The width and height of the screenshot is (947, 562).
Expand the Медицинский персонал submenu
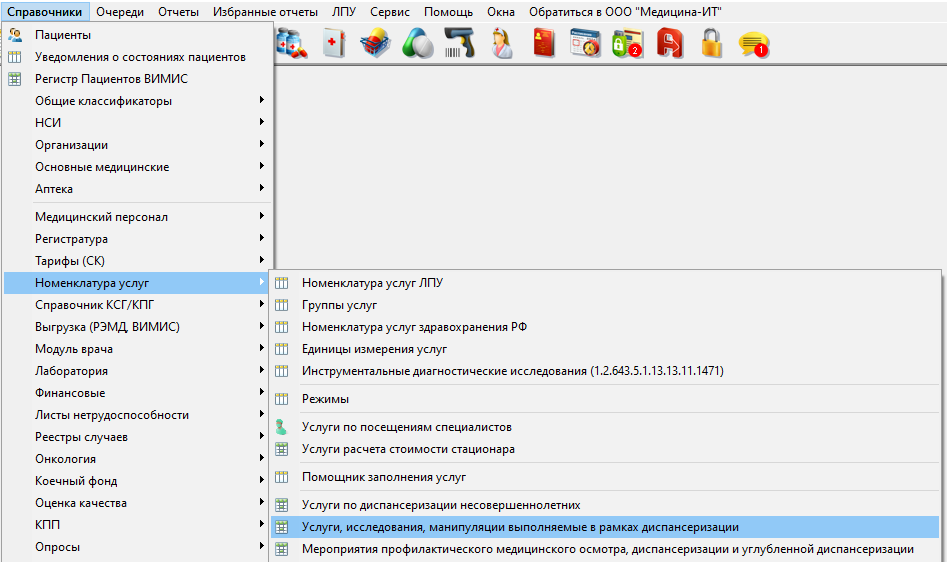pos(101,217)
